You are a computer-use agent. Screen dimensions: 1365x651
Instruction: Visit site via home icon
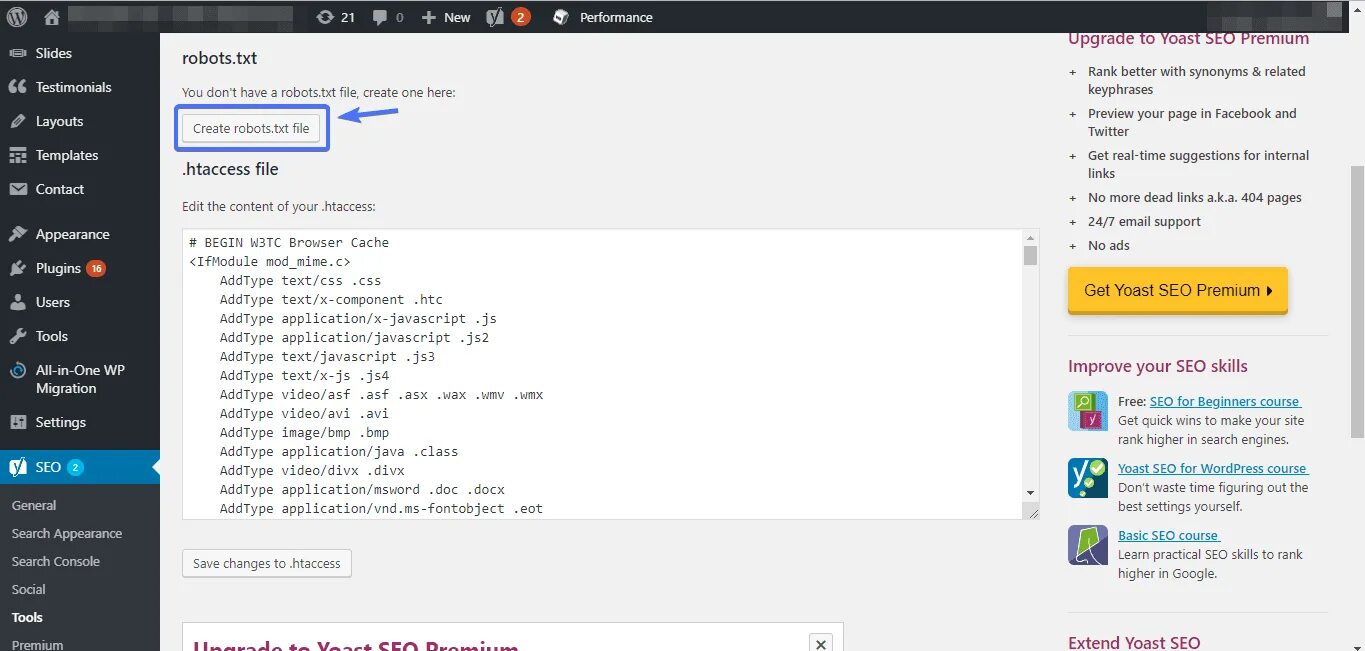pos(52,17)
